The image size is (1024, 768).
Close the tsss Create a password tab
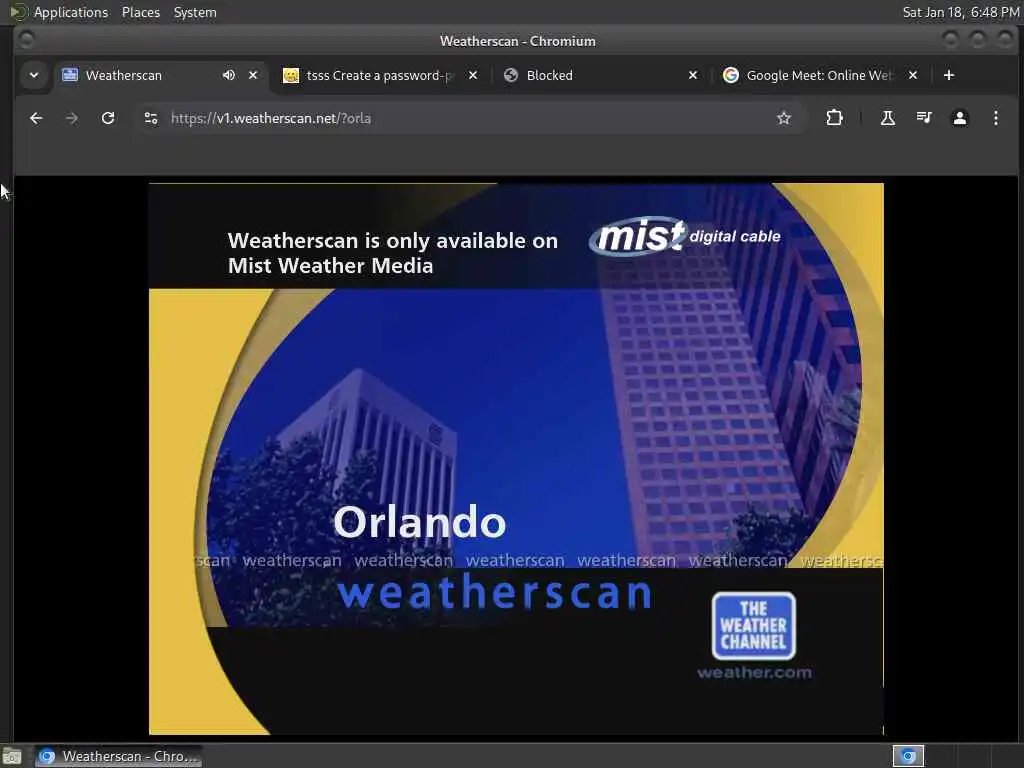click(473, 75)
